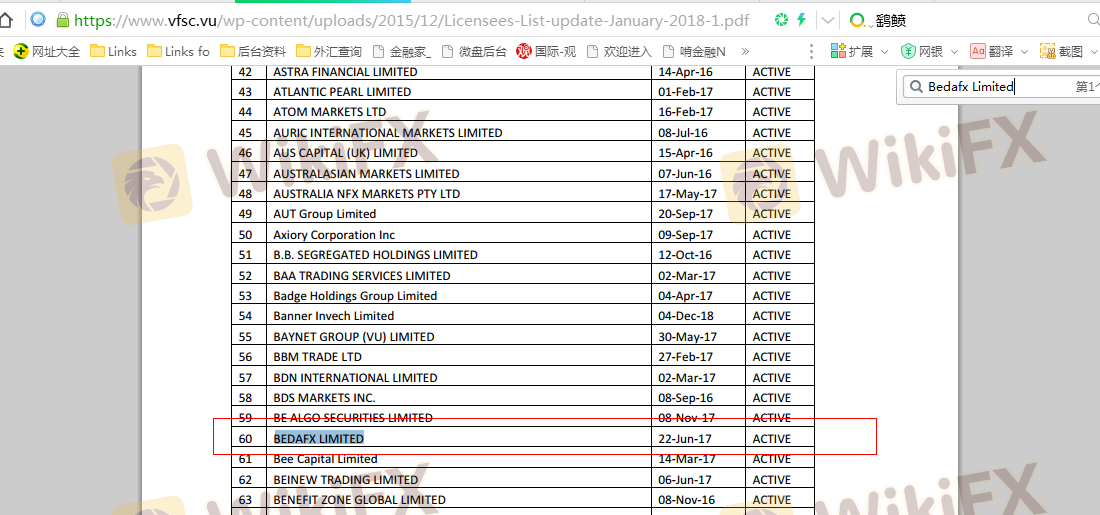Click ACTIVE status in BEDAFX LIMITED row
Viewport: 1100px width, 515px height.
(772, 439)
